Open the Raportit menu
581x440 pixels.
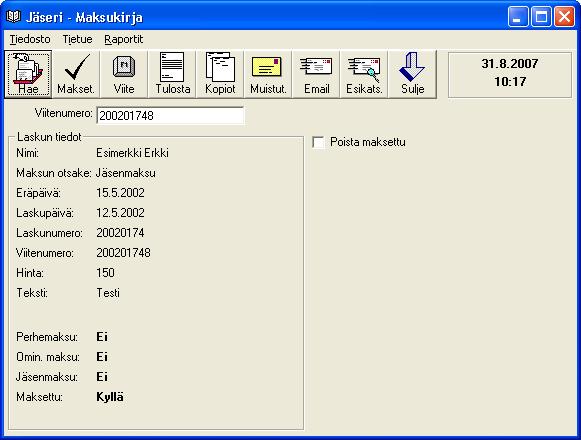click(123, 39)
